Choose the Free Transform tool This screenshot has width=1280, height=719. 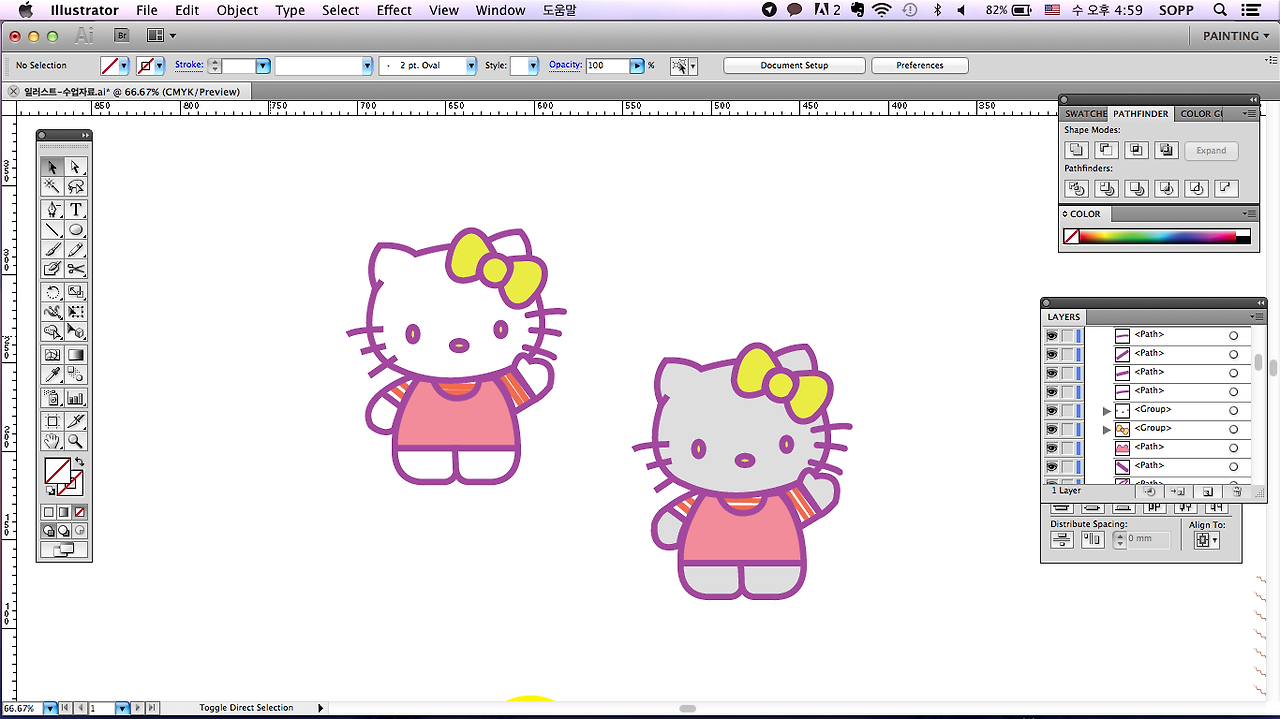click(x=76, y=312)
